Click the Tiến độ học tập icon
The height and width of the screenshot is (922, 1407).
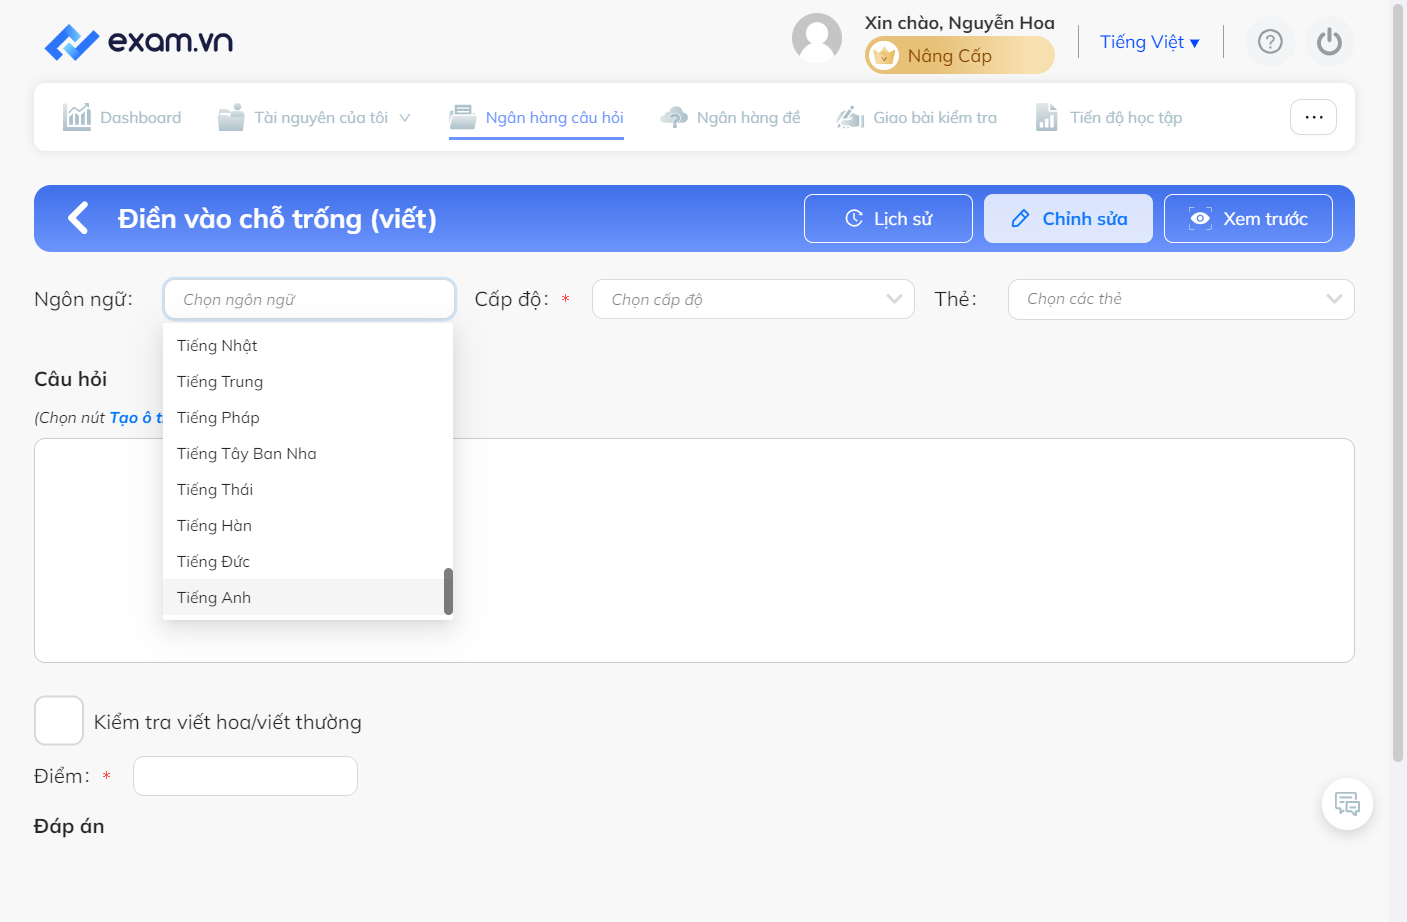pyautogui.click(x=1046, y=117)
